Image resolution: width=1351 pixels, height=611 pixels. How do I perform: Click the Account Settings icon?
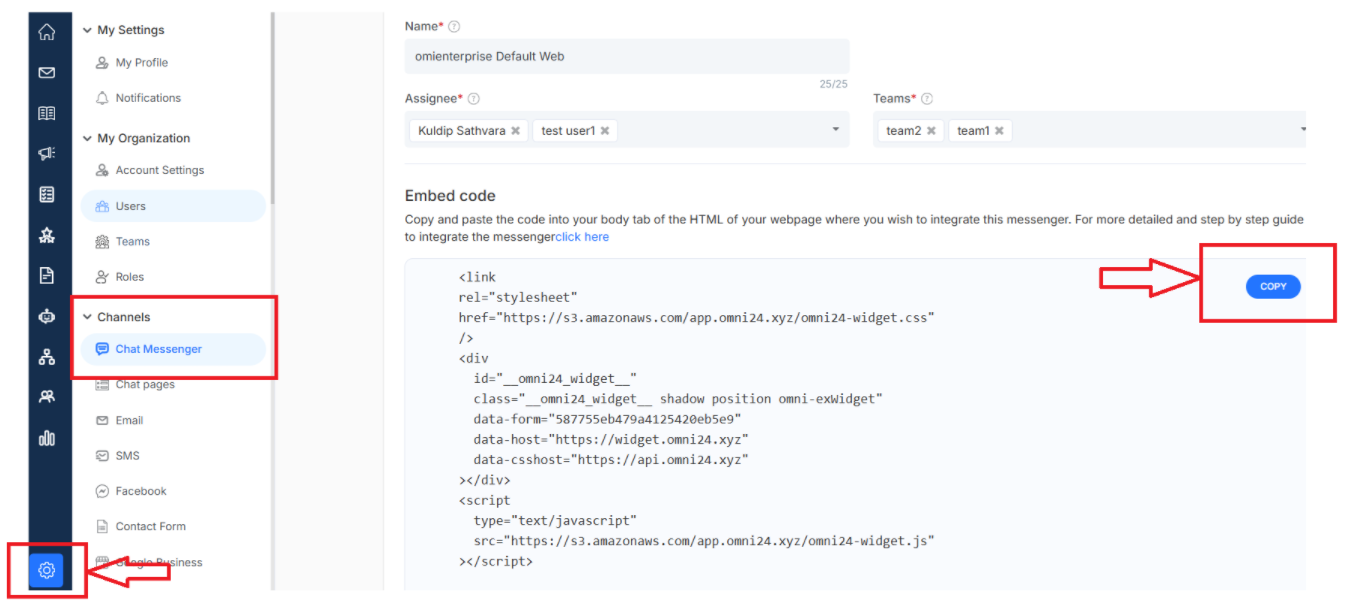point(102,170)
